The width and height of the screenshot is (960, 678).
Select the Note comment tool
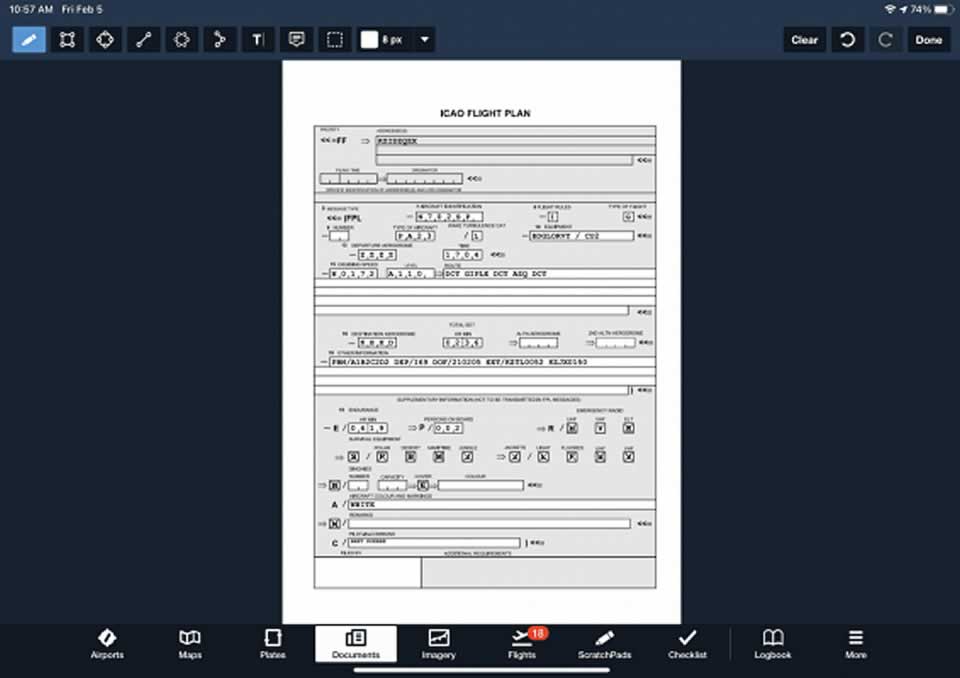click(x=296, y=40)
